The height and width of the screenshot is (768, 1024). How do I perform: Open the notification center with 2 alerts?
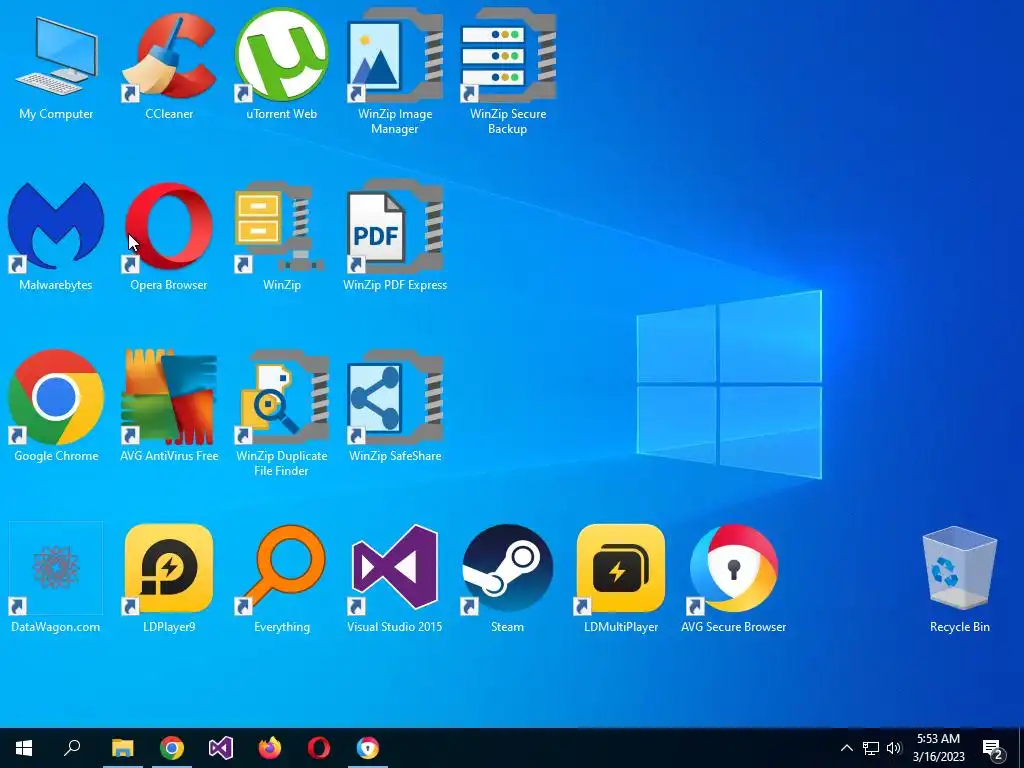pyautogui.click(x=993, y=749)
